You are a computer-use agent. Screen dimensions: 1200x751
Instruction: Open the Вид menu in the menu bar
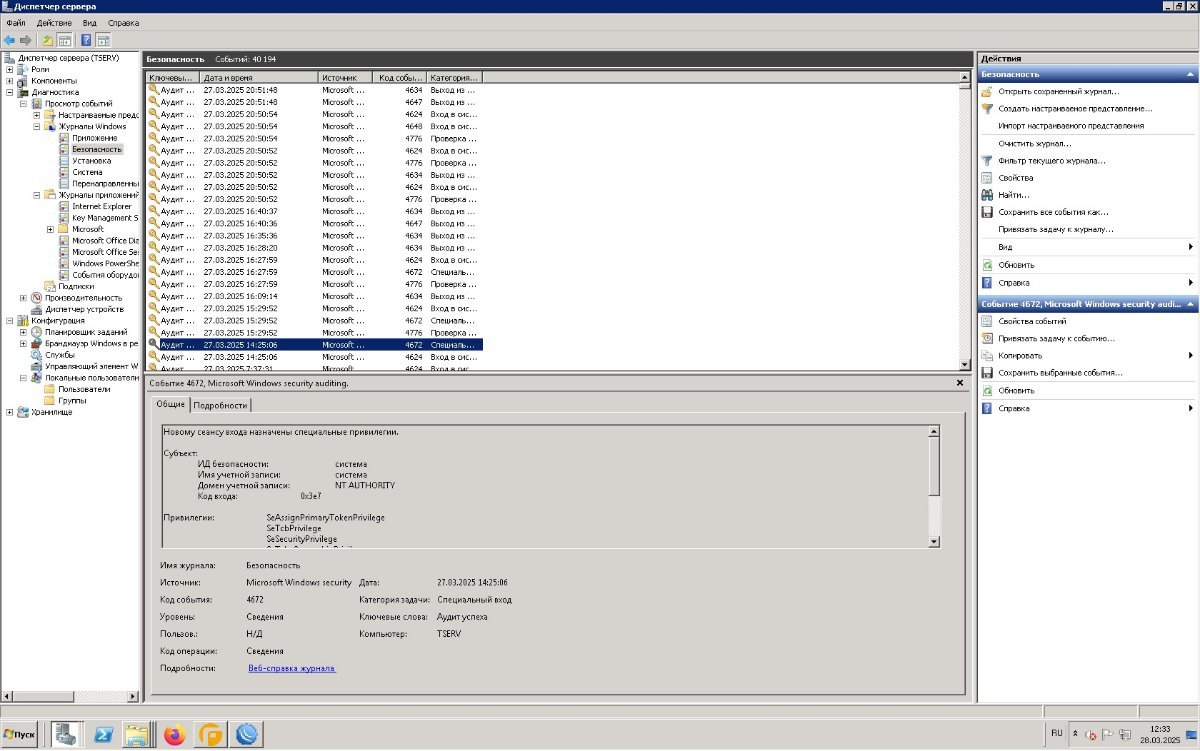point(90,22)
